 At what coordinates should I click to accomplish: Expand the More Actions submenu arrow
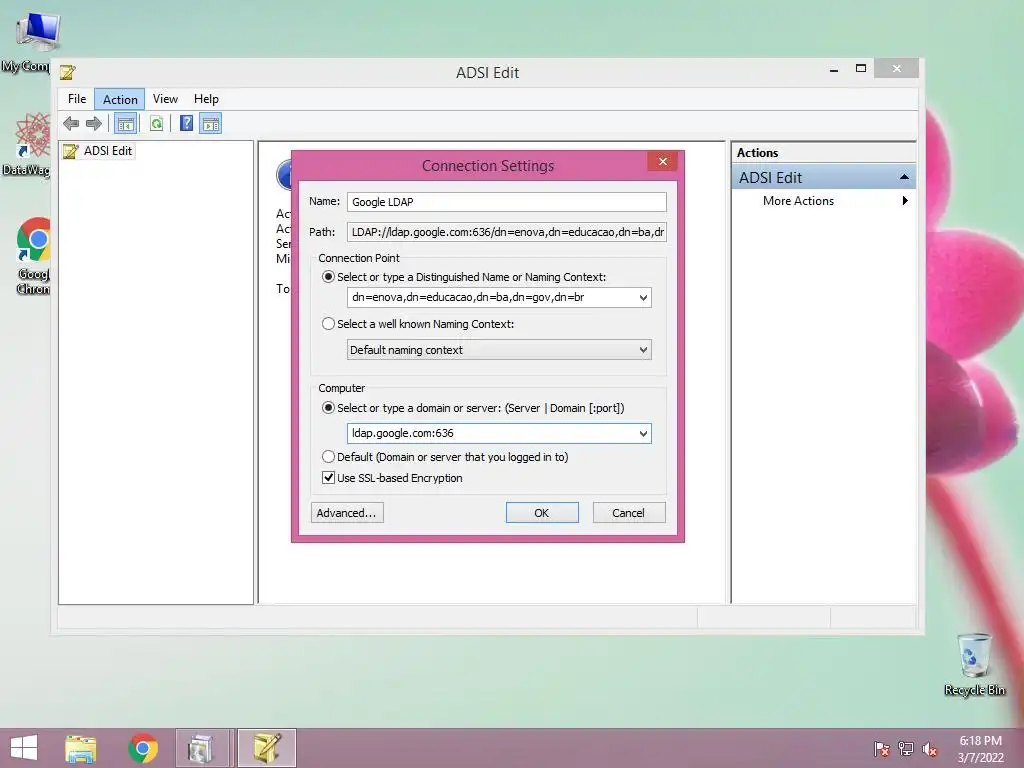905,200
